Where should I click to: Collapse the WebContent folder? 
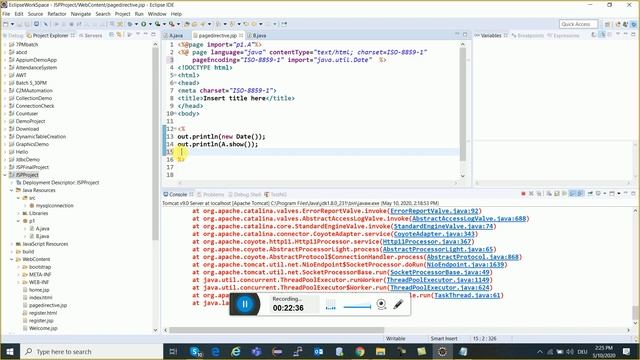[x=11, y=259]
